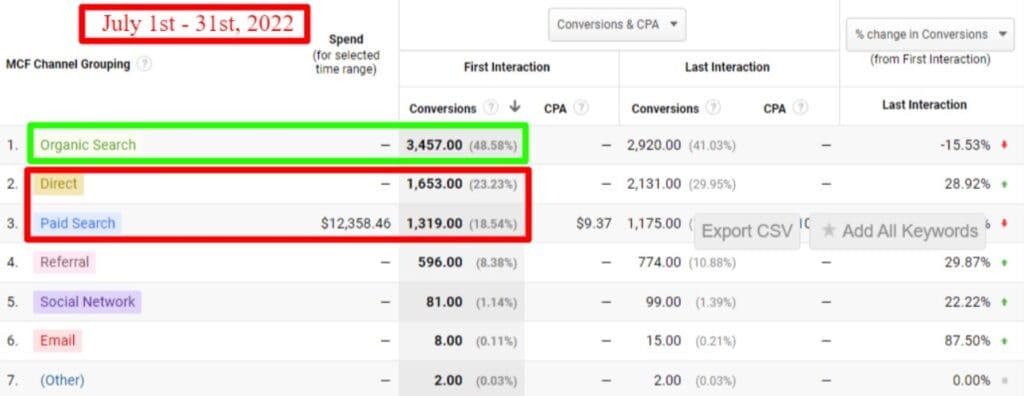Open the Paid Search channel
The height and width of the screenshot is (396, 1024).
(78, 223)
